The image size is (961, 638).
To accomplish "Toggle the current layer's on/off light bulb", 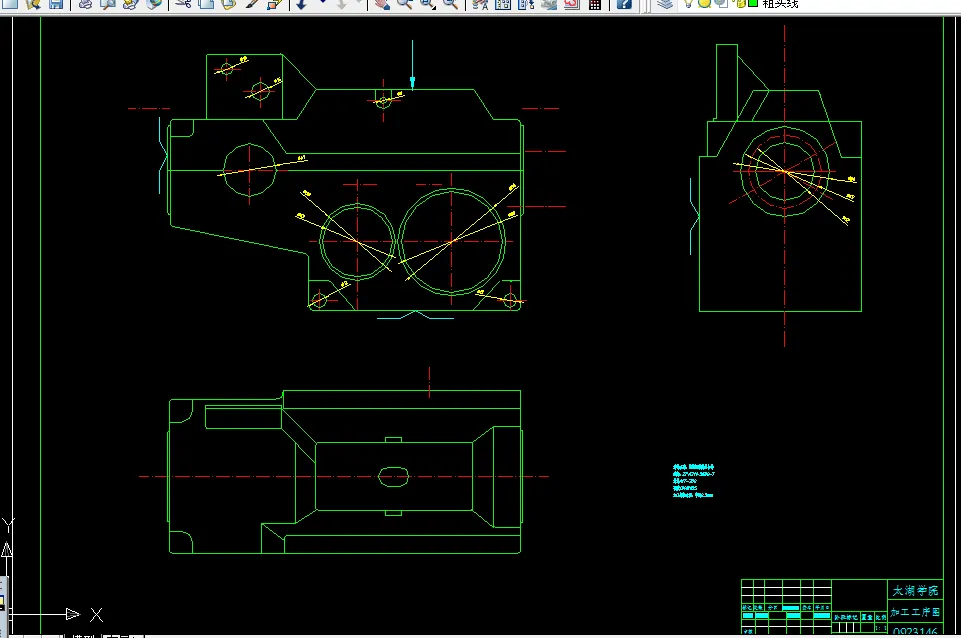I will tap(689, 3).
